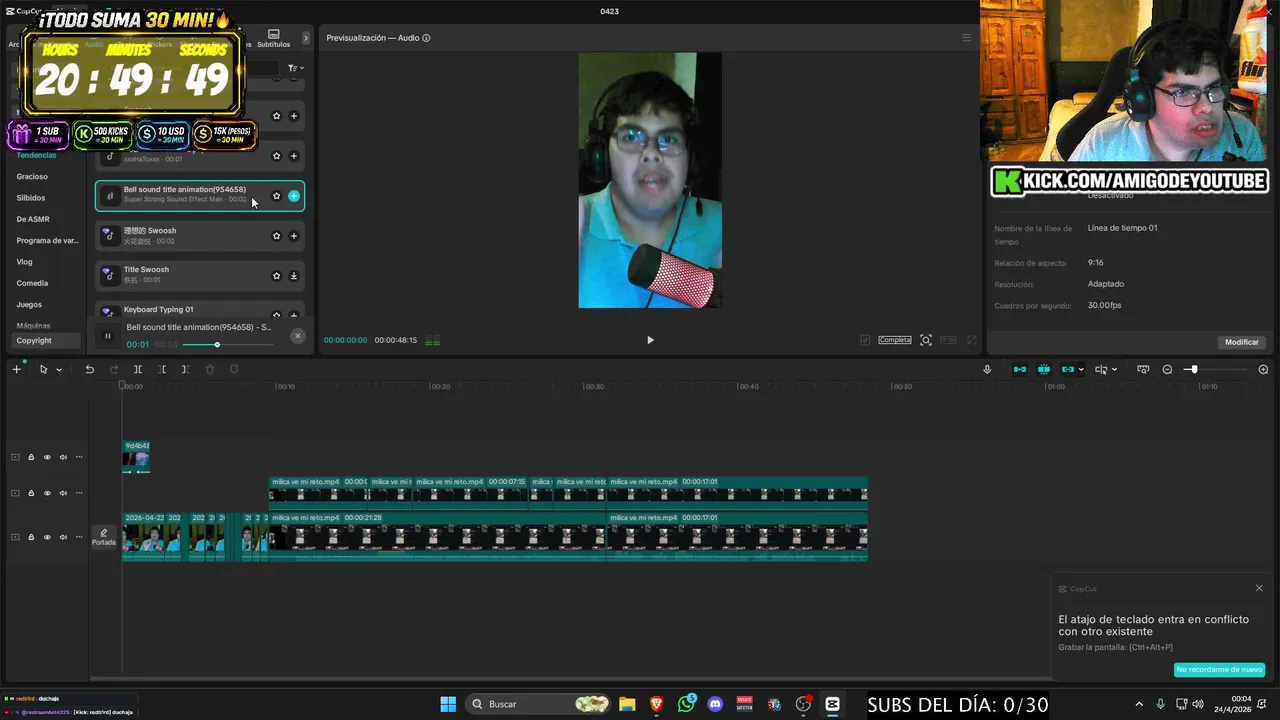This screenshot has height=720, width=1280.
Task: Open the Programa de var... category
Action: [47, 241]
